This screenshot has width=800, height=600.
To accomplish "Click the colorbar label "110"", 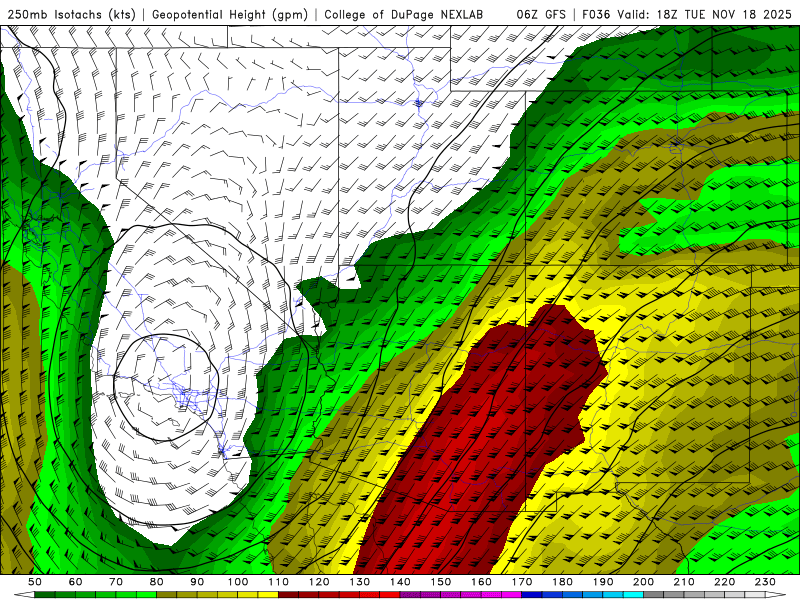I will 279,582.
